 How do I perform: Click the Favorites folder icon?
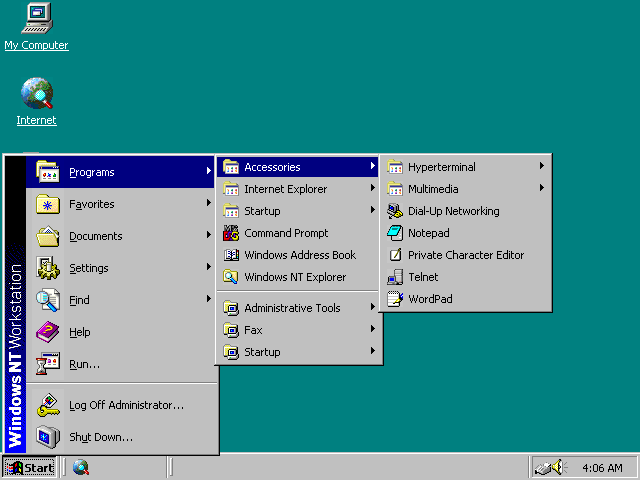48,204
